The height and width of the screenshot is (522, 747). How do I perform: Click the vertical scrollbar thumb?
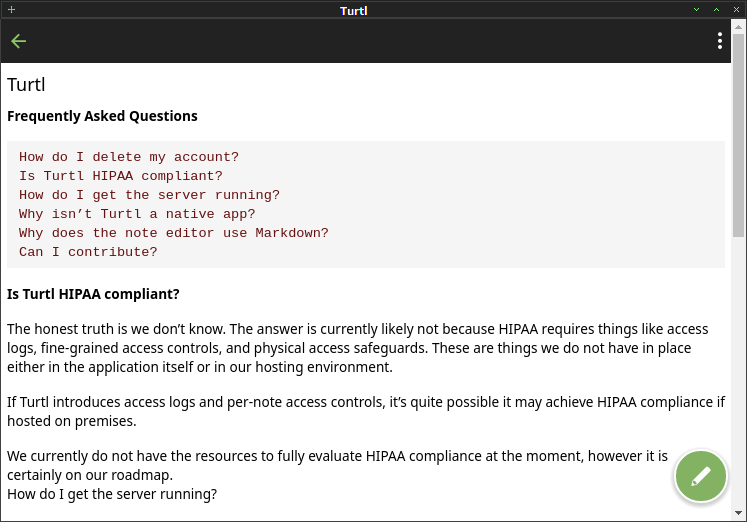738,135
